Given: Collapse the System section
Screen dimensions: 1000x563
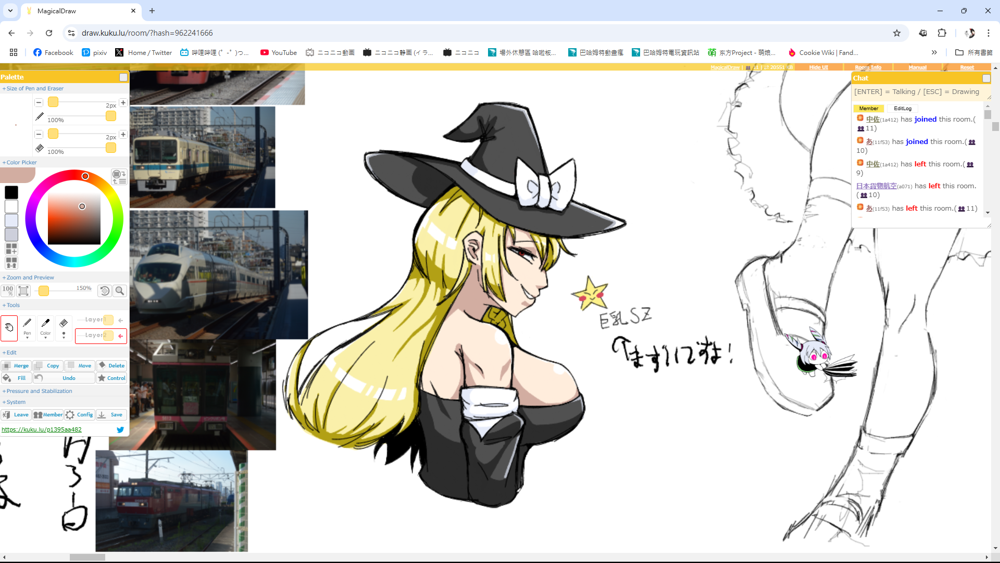Looking at the screenshot, I should (14, 402).
